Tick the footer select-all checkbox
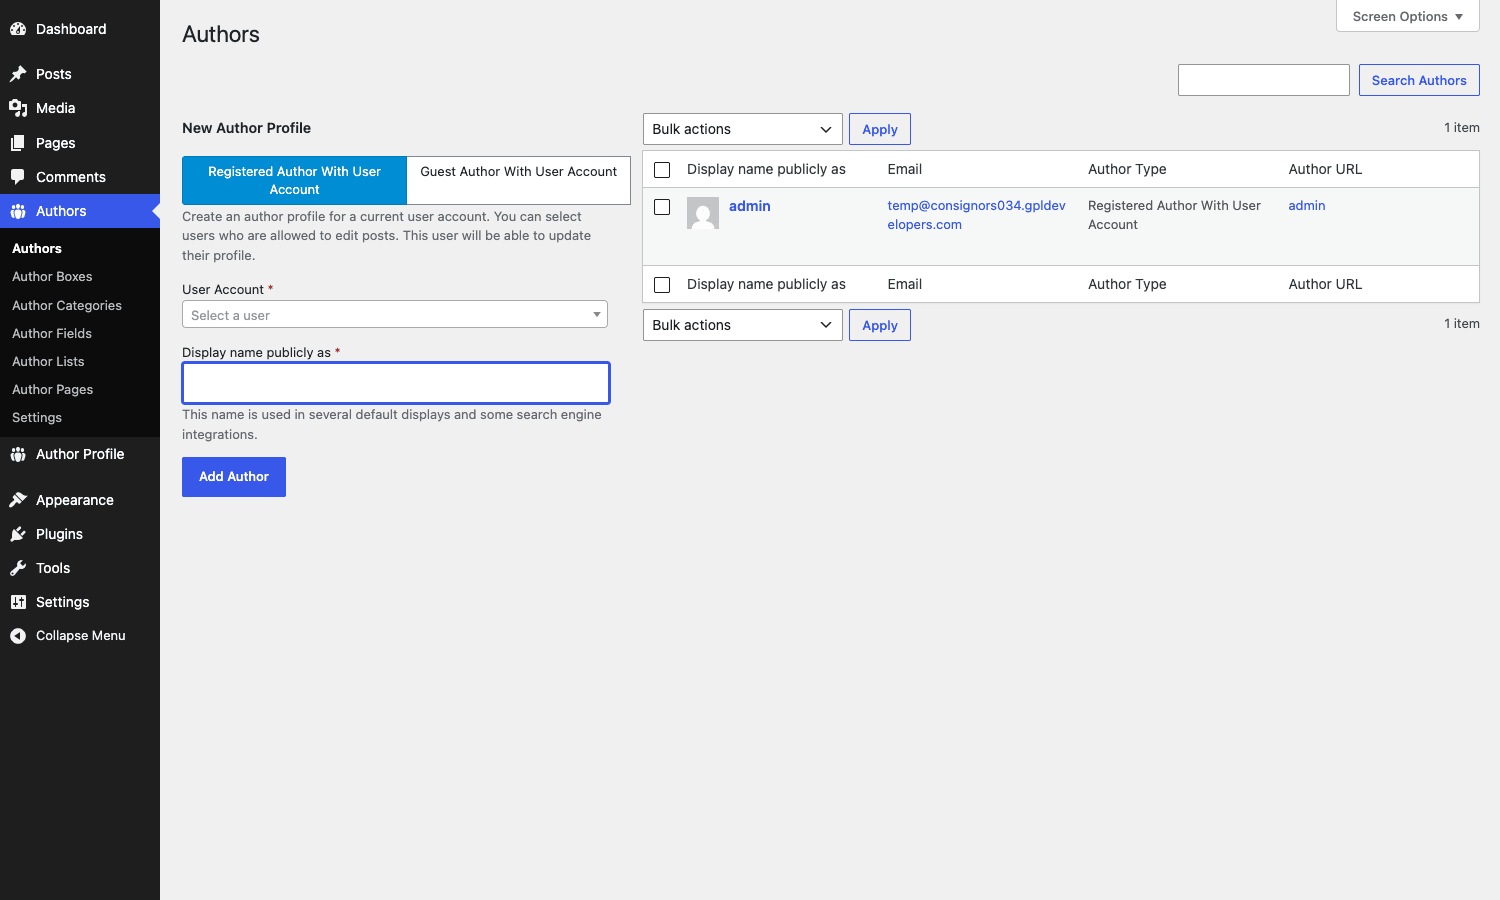Screen dimensions: 1500x900 tap(662, 285)
